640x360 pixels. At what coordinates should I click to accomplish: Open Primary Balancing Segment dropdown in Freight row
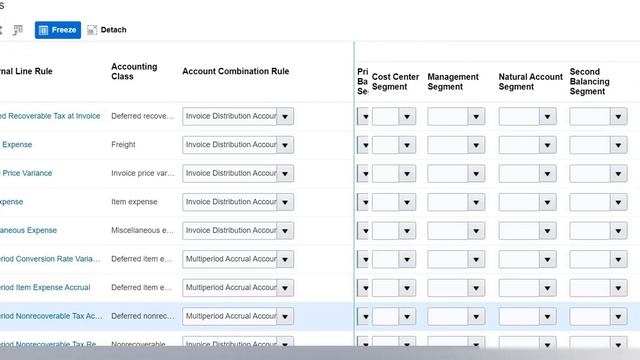[364, 145]
